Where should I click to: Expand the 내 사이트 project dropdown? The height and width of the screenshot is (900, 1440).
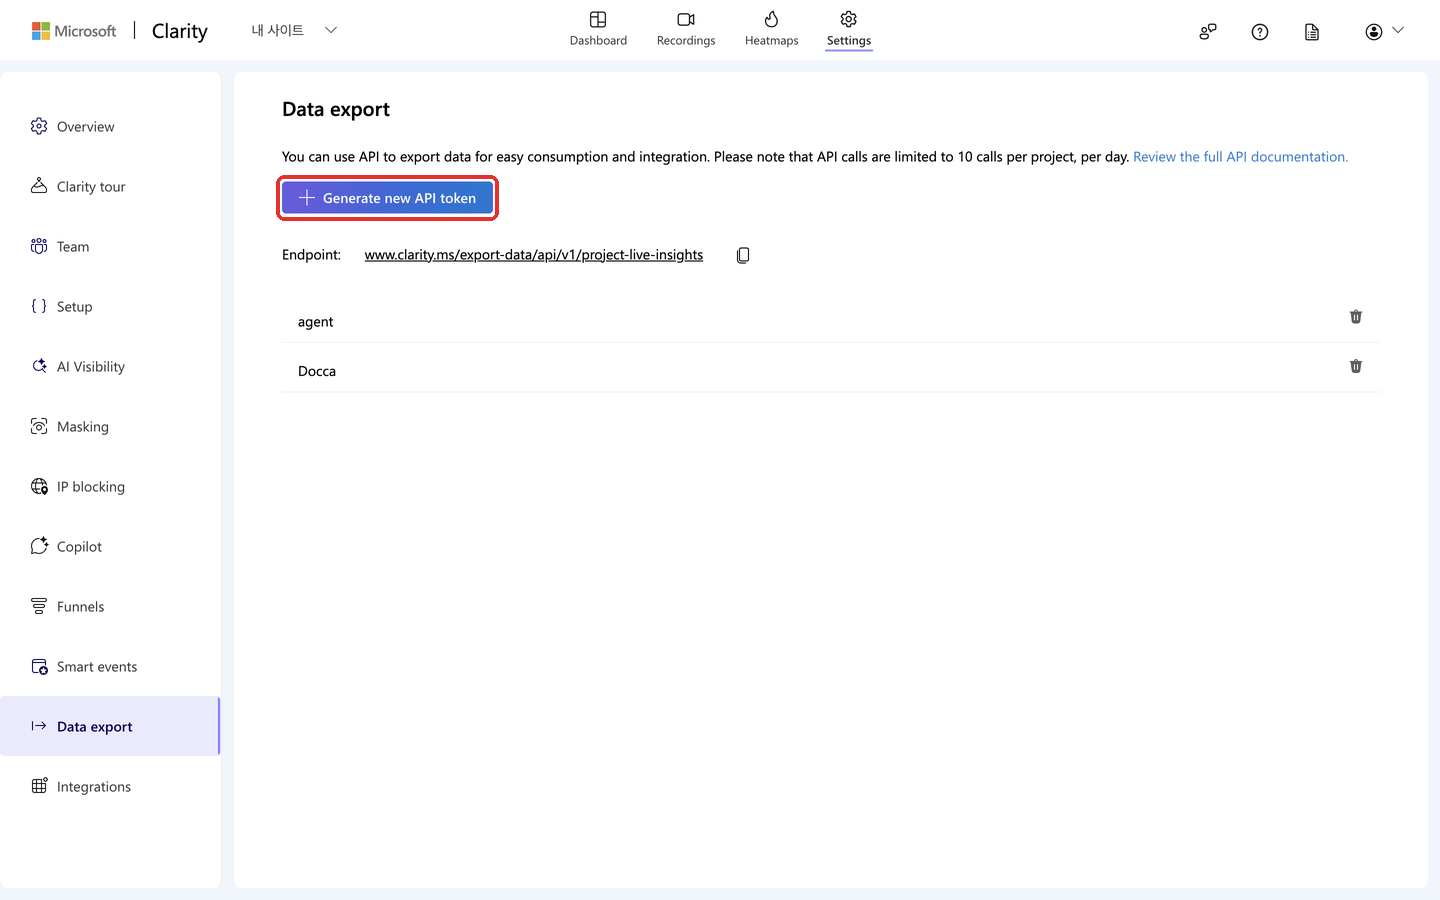click(295, 30)
